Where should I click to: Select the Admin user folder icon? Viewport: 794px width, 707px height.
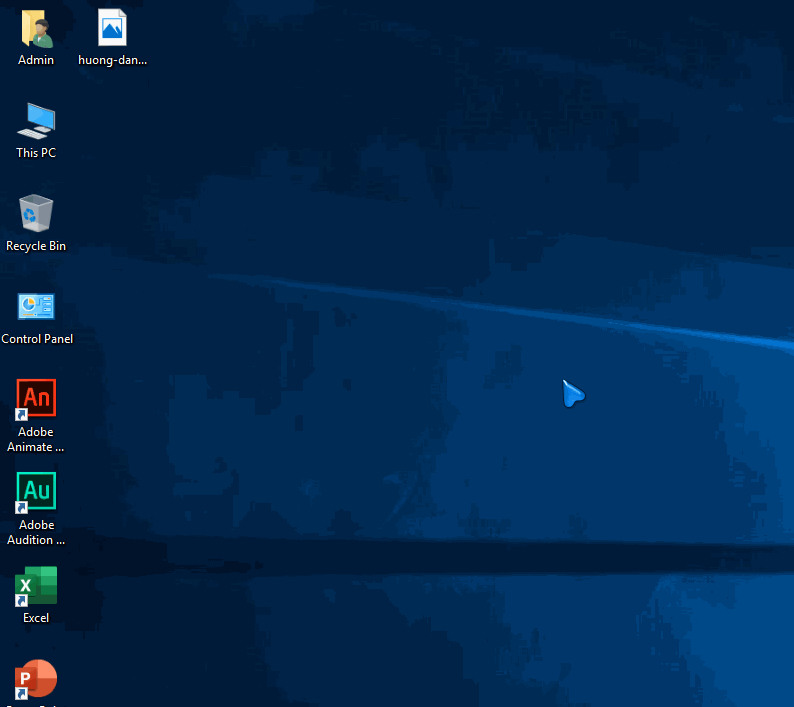point(36,28)
